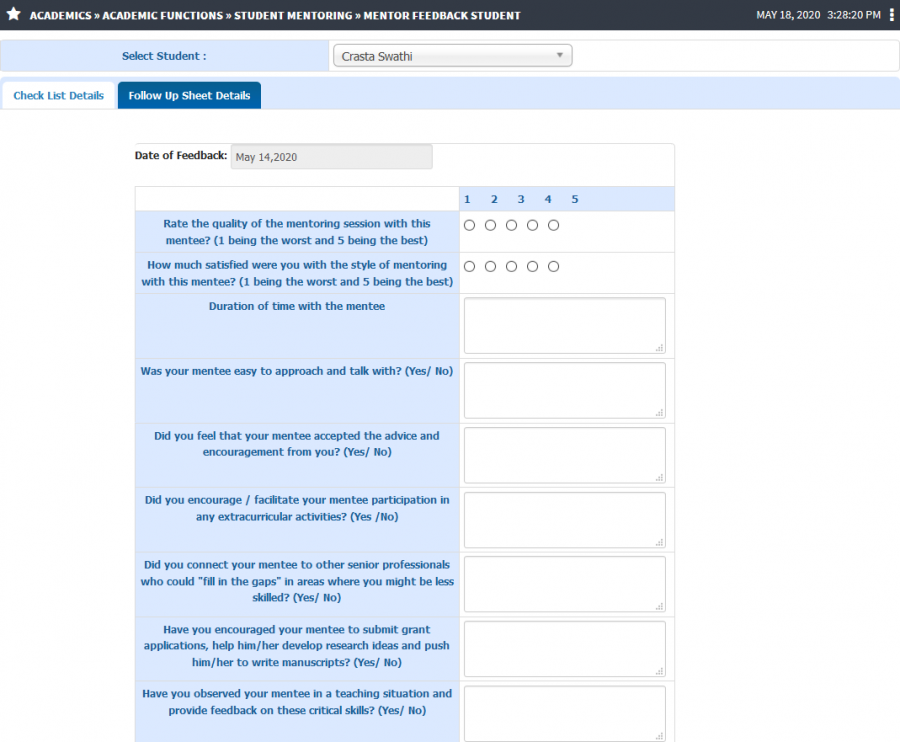Click the grant applications answer box
Screen dimensions: 900x742
pyautogui.click(x=565, y=649)
